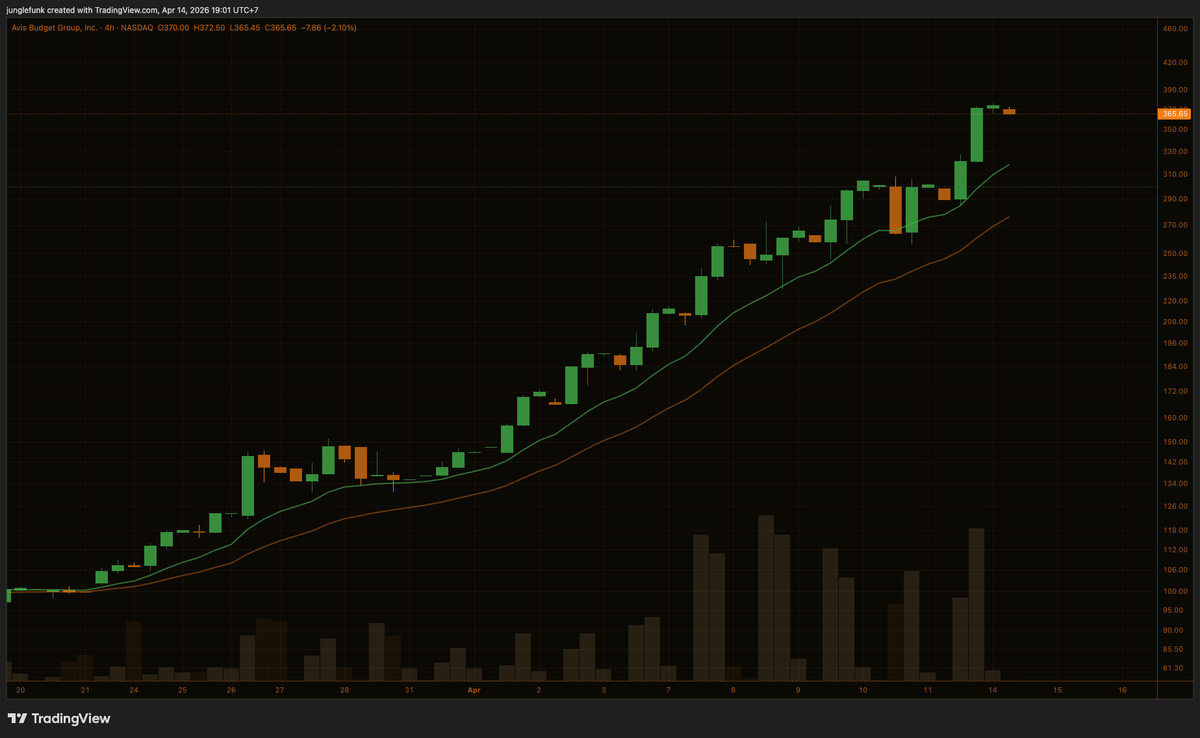This screenshot has height=738, width=1200.
Task: Click the 310.00 price axis label
Action: (x=1175, y=175)
